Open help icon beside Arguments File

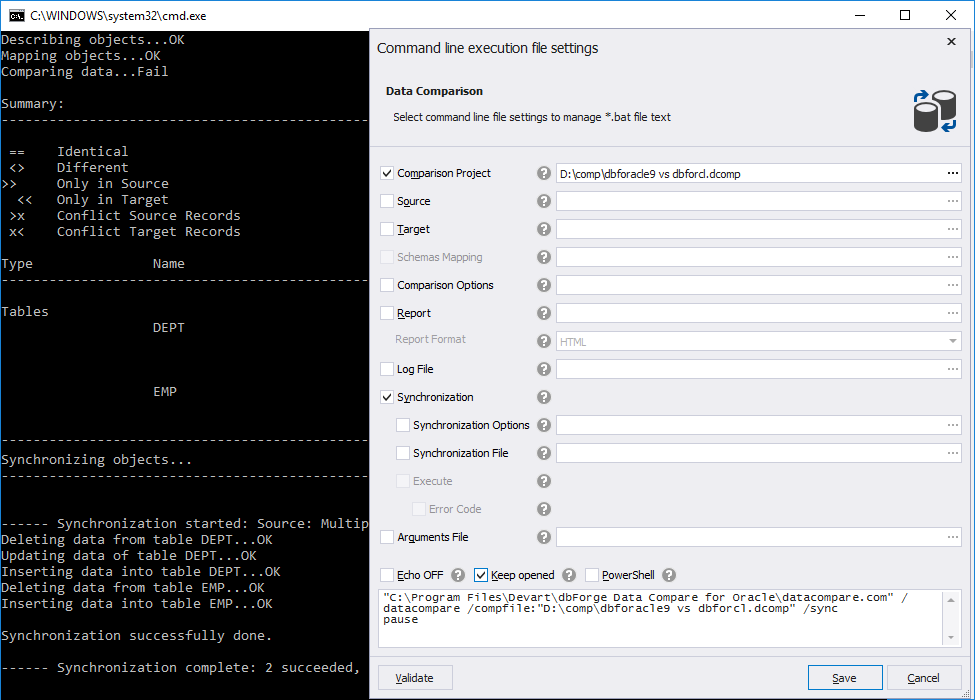point(543,537)
